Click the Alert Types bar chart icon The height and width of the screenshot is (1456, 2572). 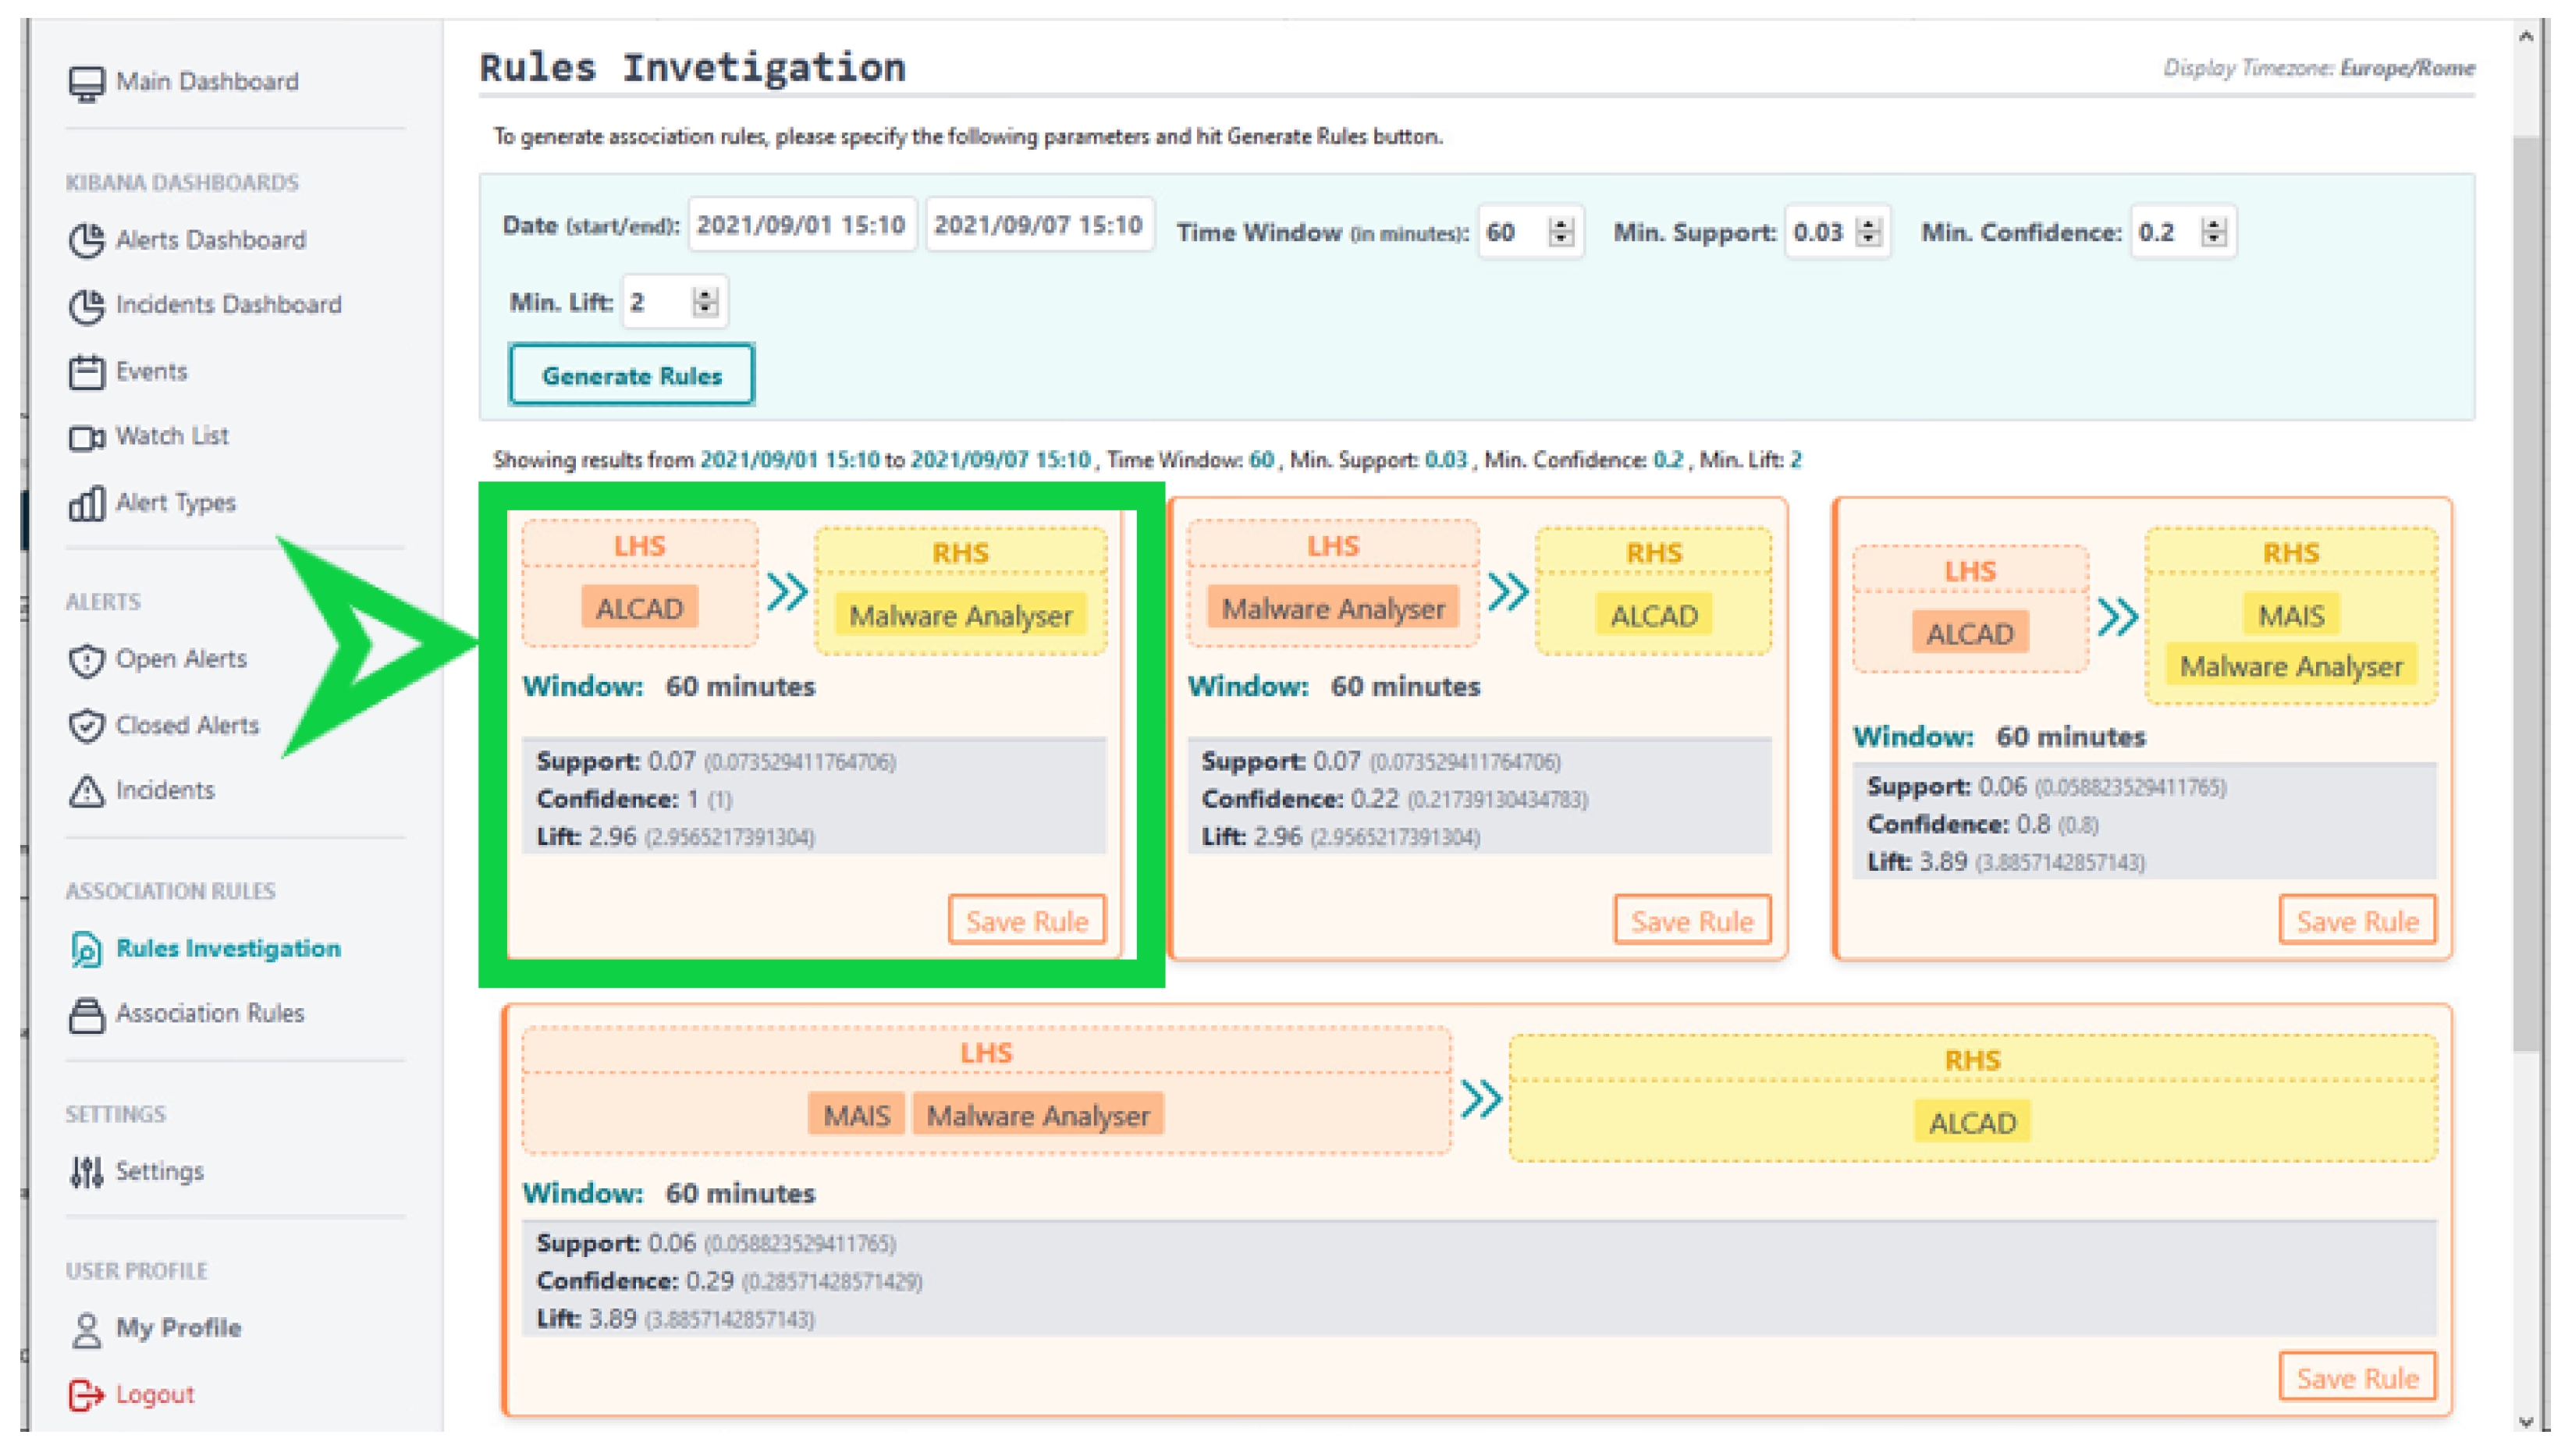coord(86,503)
